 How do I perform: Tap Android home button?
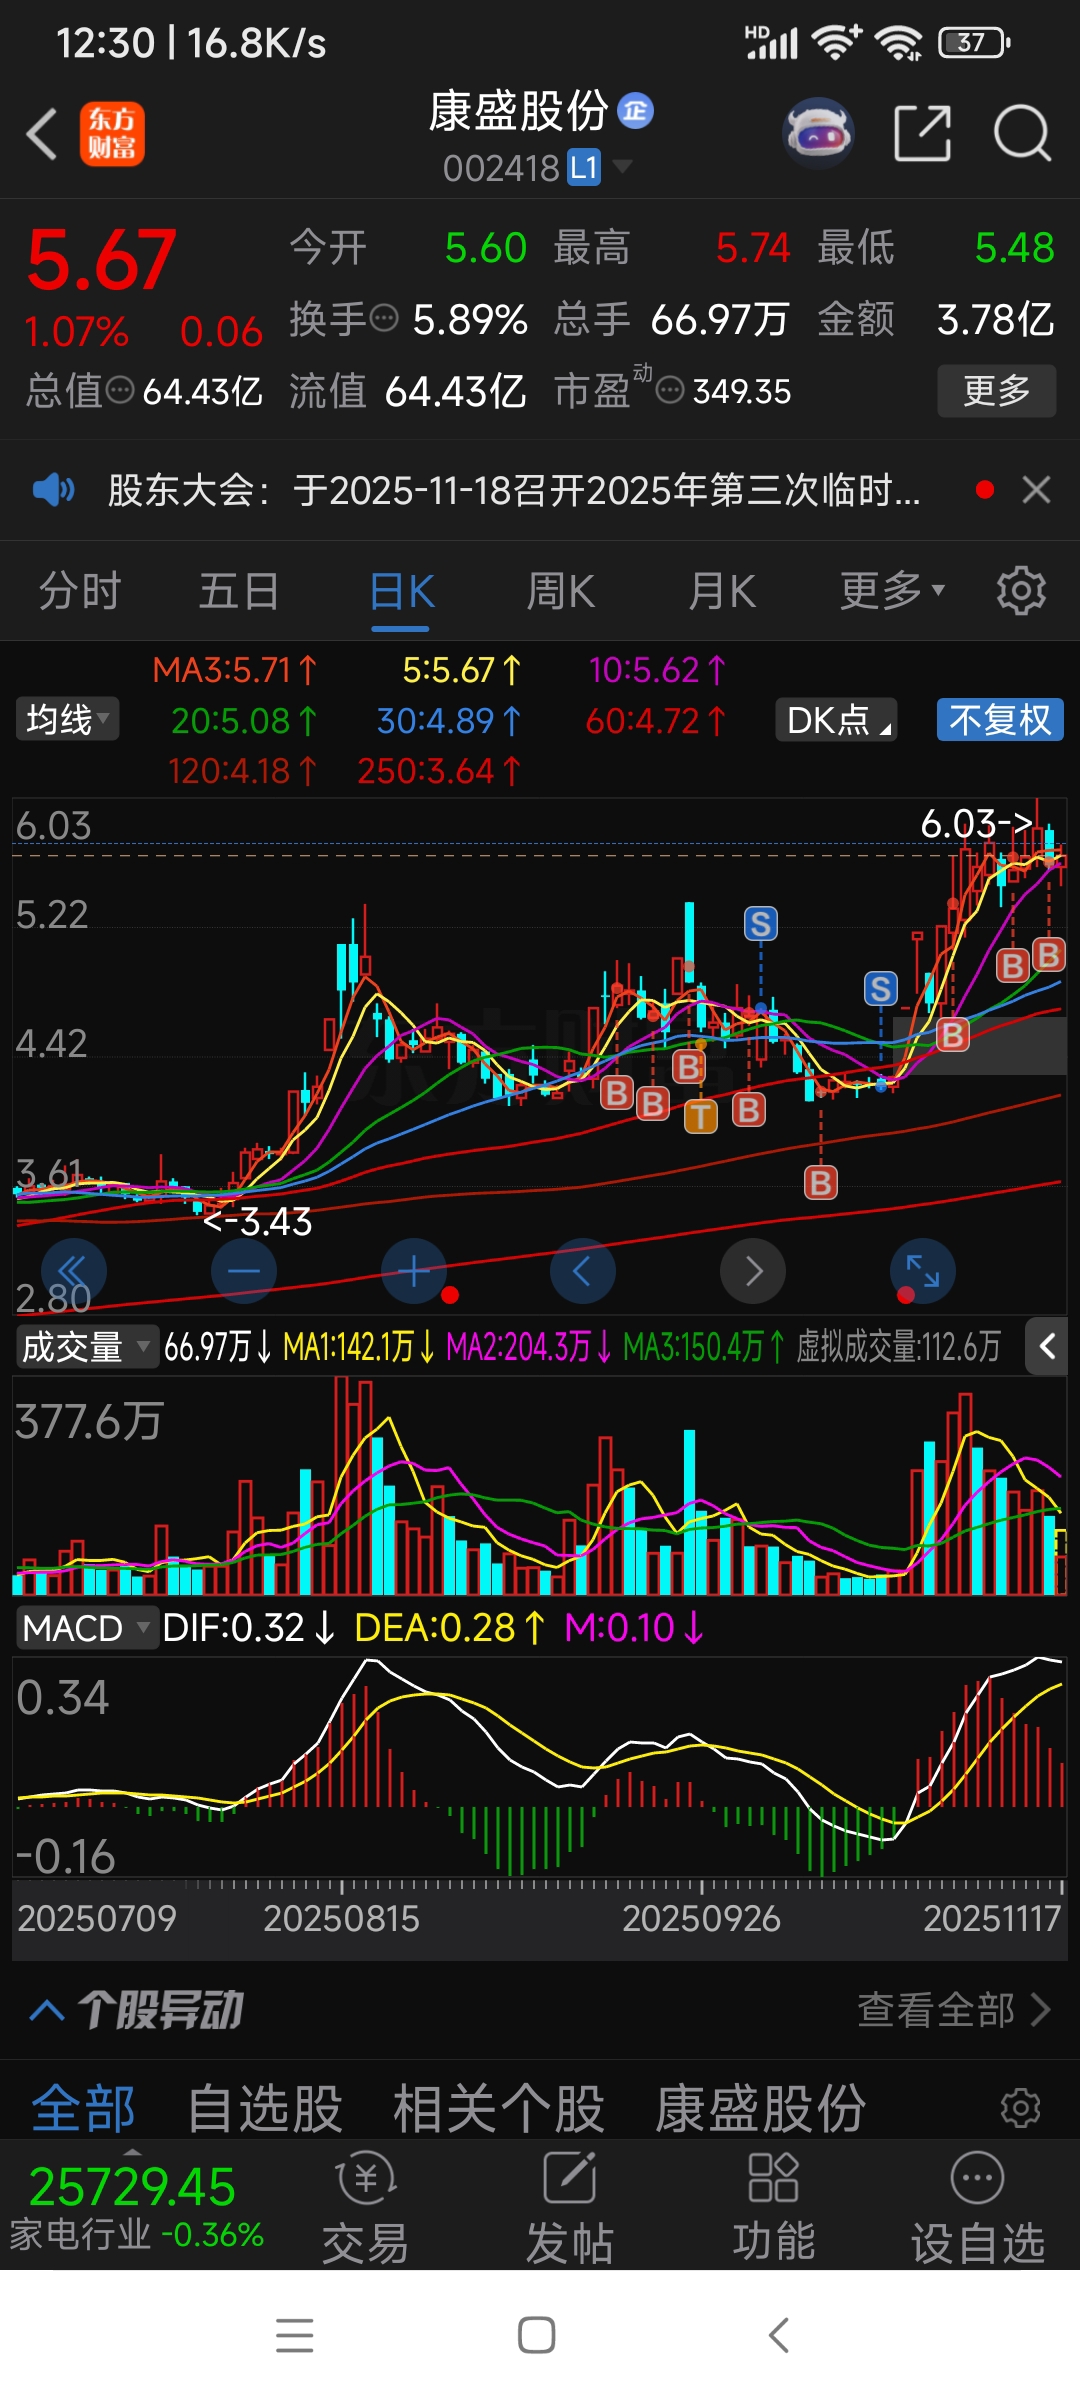click(537, 2335)
